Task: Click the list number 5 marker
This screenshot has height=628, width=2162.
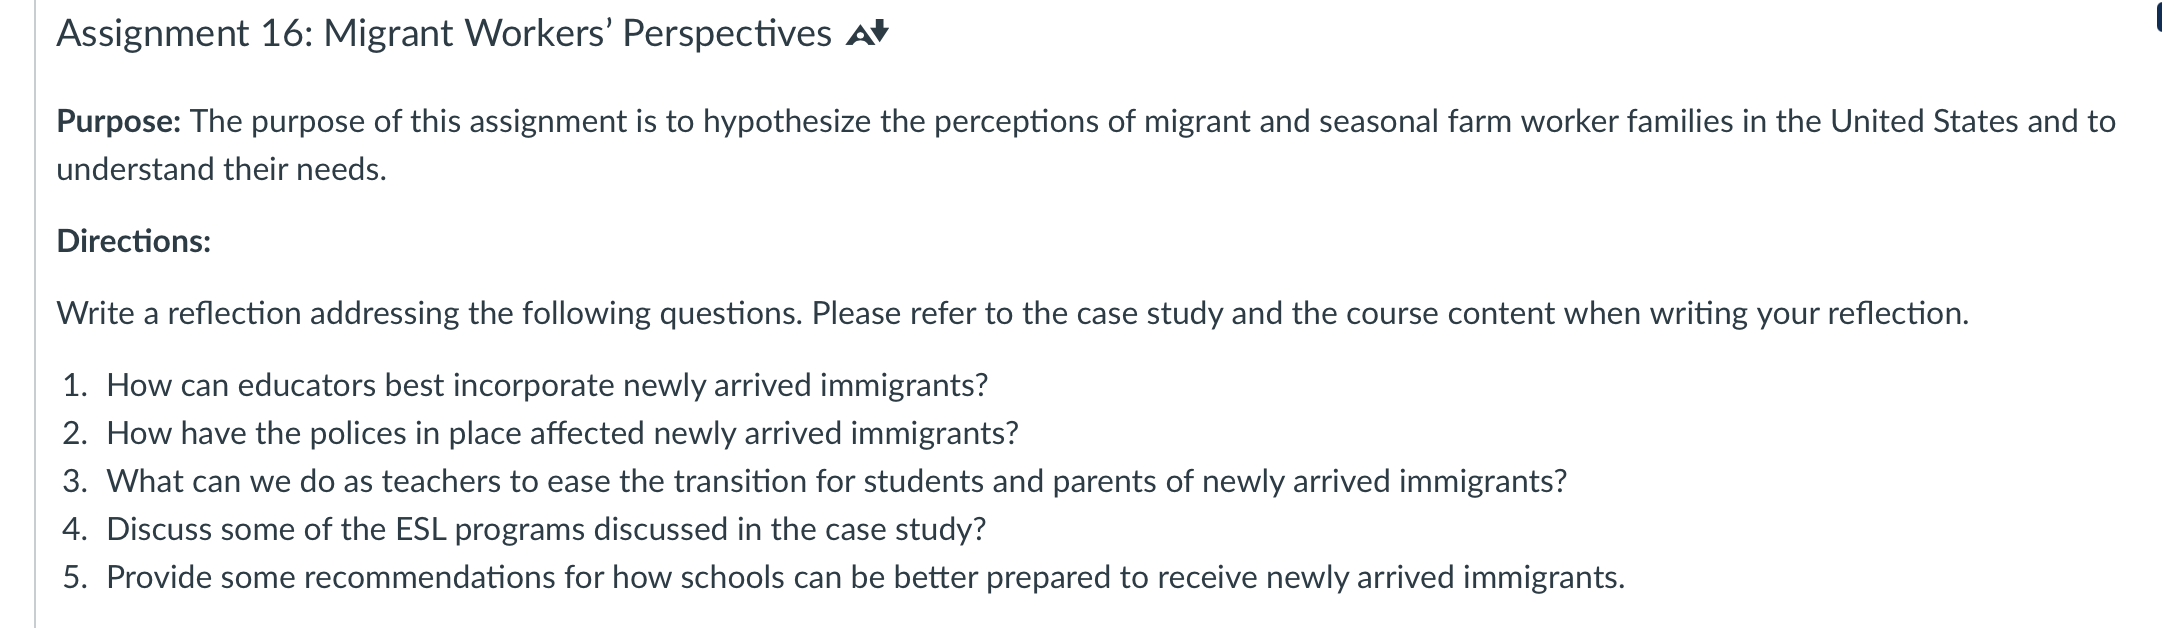Action: (74, 577)
